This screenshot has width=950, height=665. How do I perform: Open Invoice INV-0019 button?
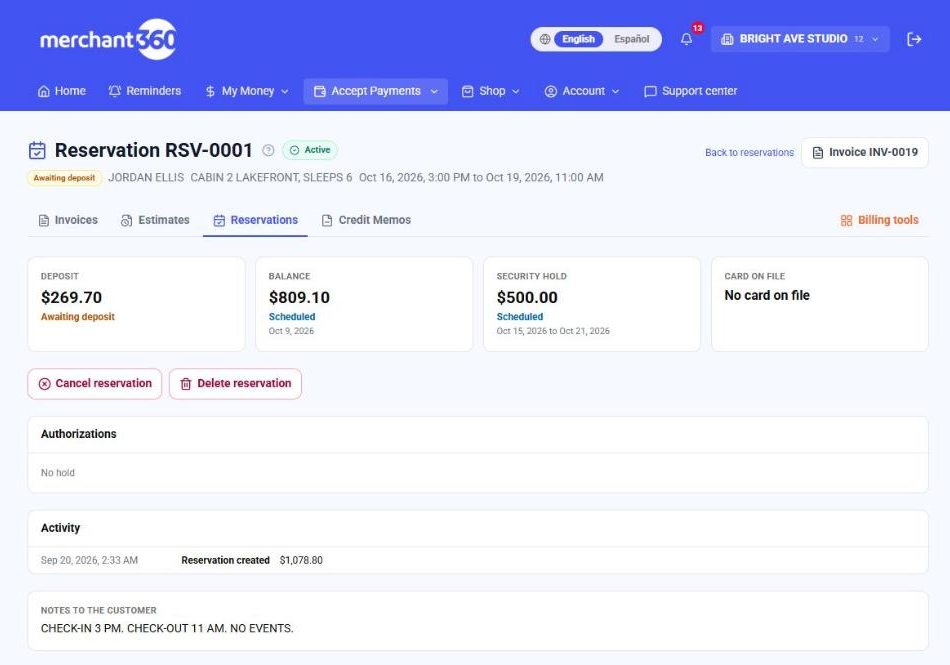865,153
